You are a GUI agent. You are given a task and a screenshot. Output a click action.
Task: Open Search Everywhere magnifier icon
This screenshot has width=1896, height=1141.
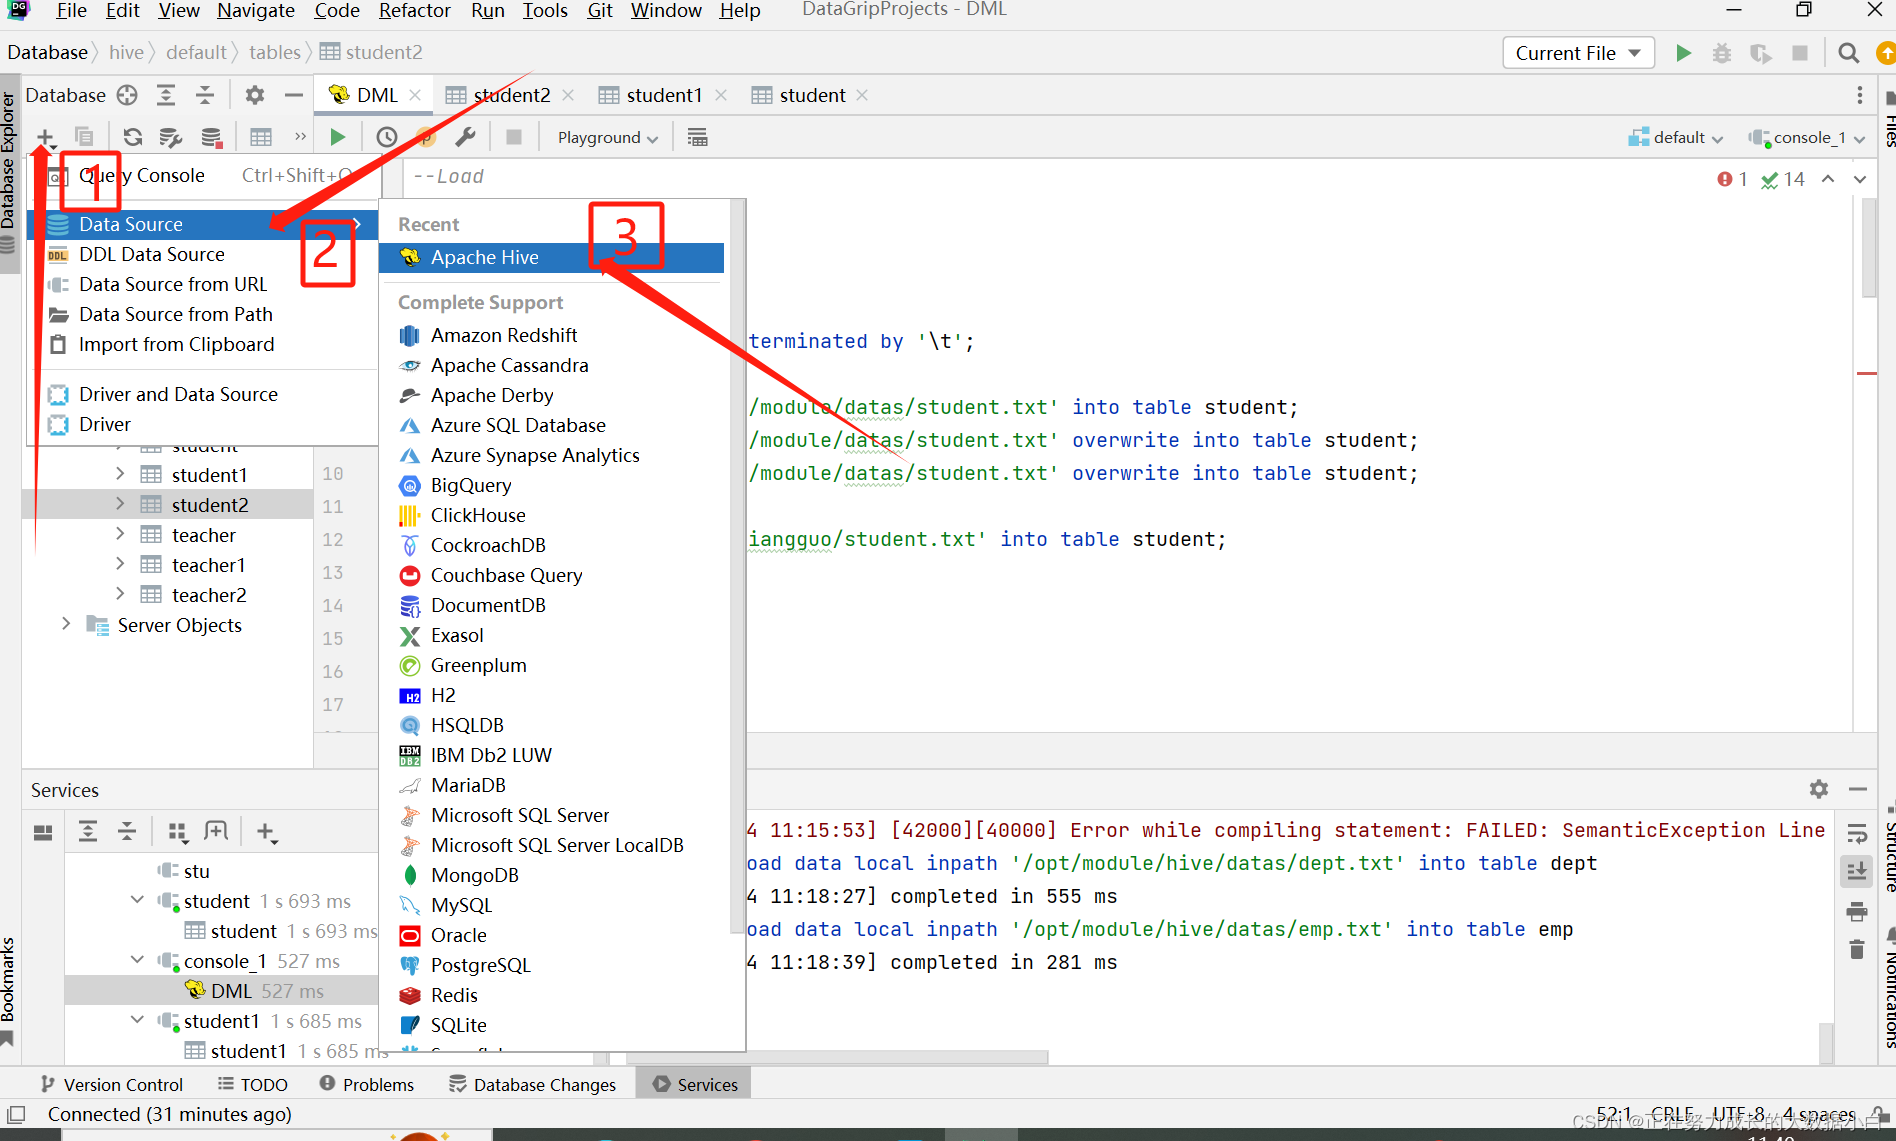click(x=1849, y=53)
